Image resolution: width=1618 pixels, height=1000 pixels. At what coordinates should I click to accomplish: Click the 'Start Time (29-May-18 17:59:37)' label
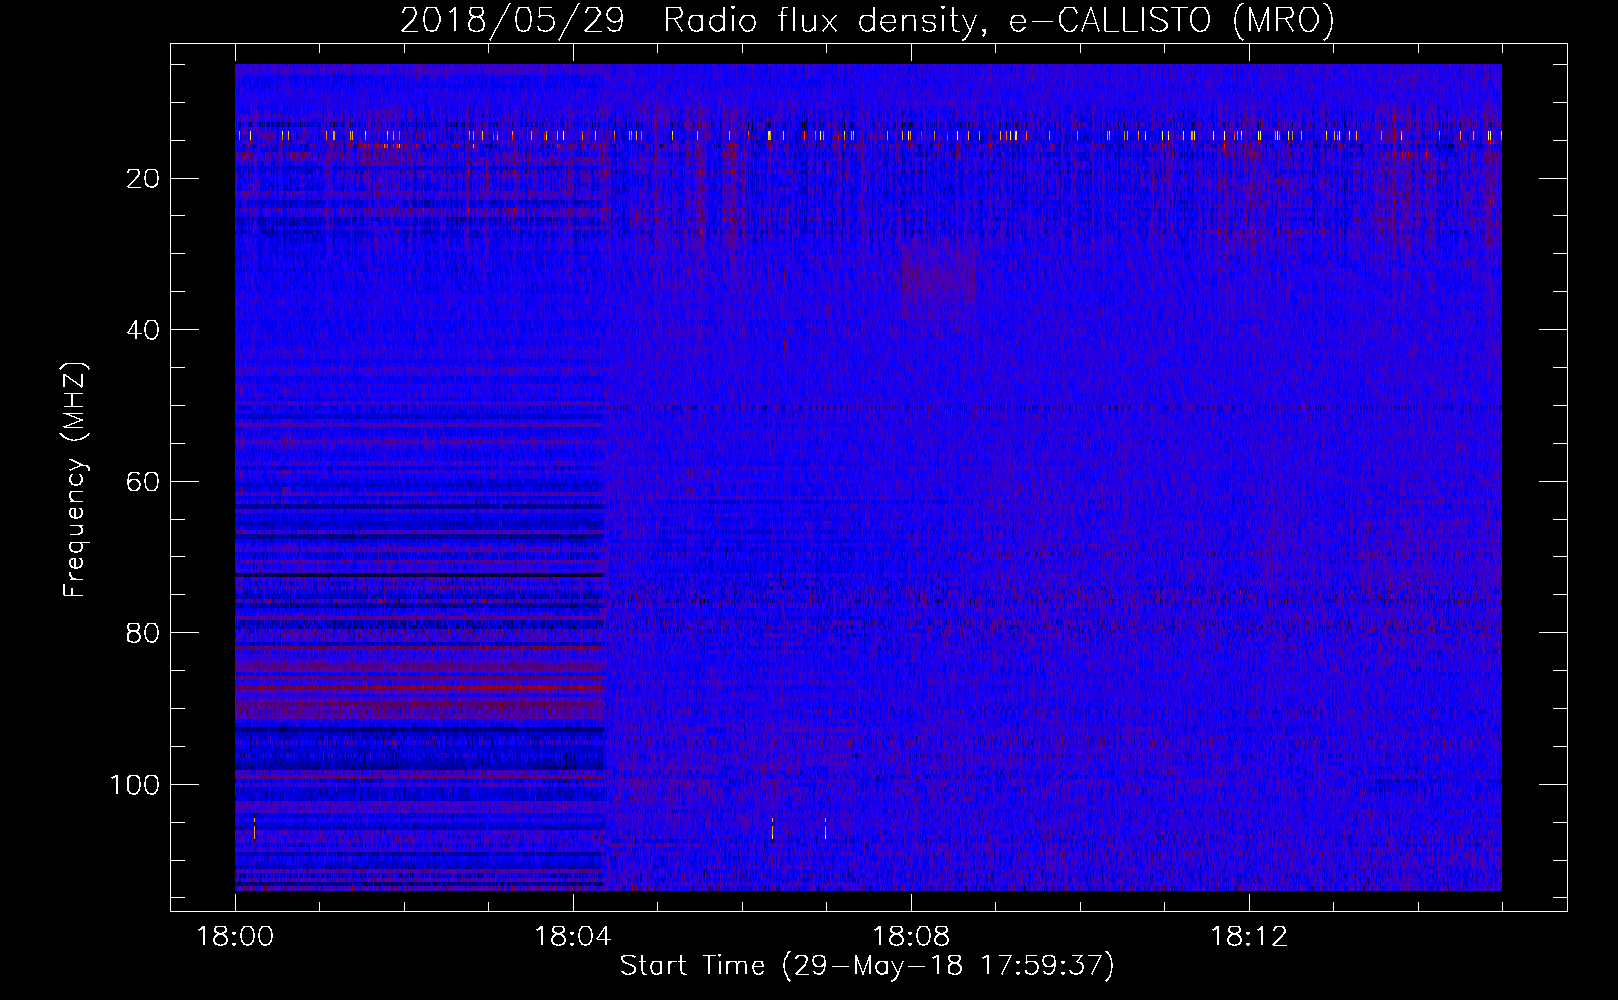[x=866, y=965]
